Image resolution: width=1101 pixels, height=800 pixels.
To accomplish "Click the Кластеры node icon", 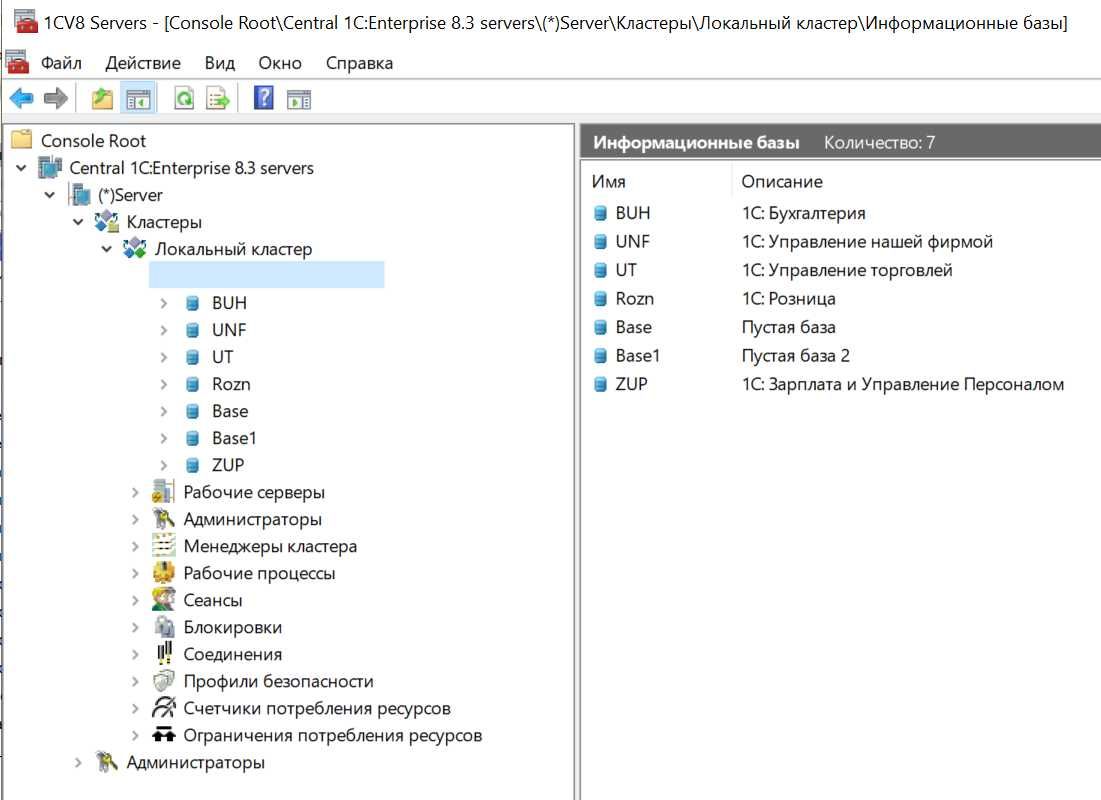I will 107,222.
